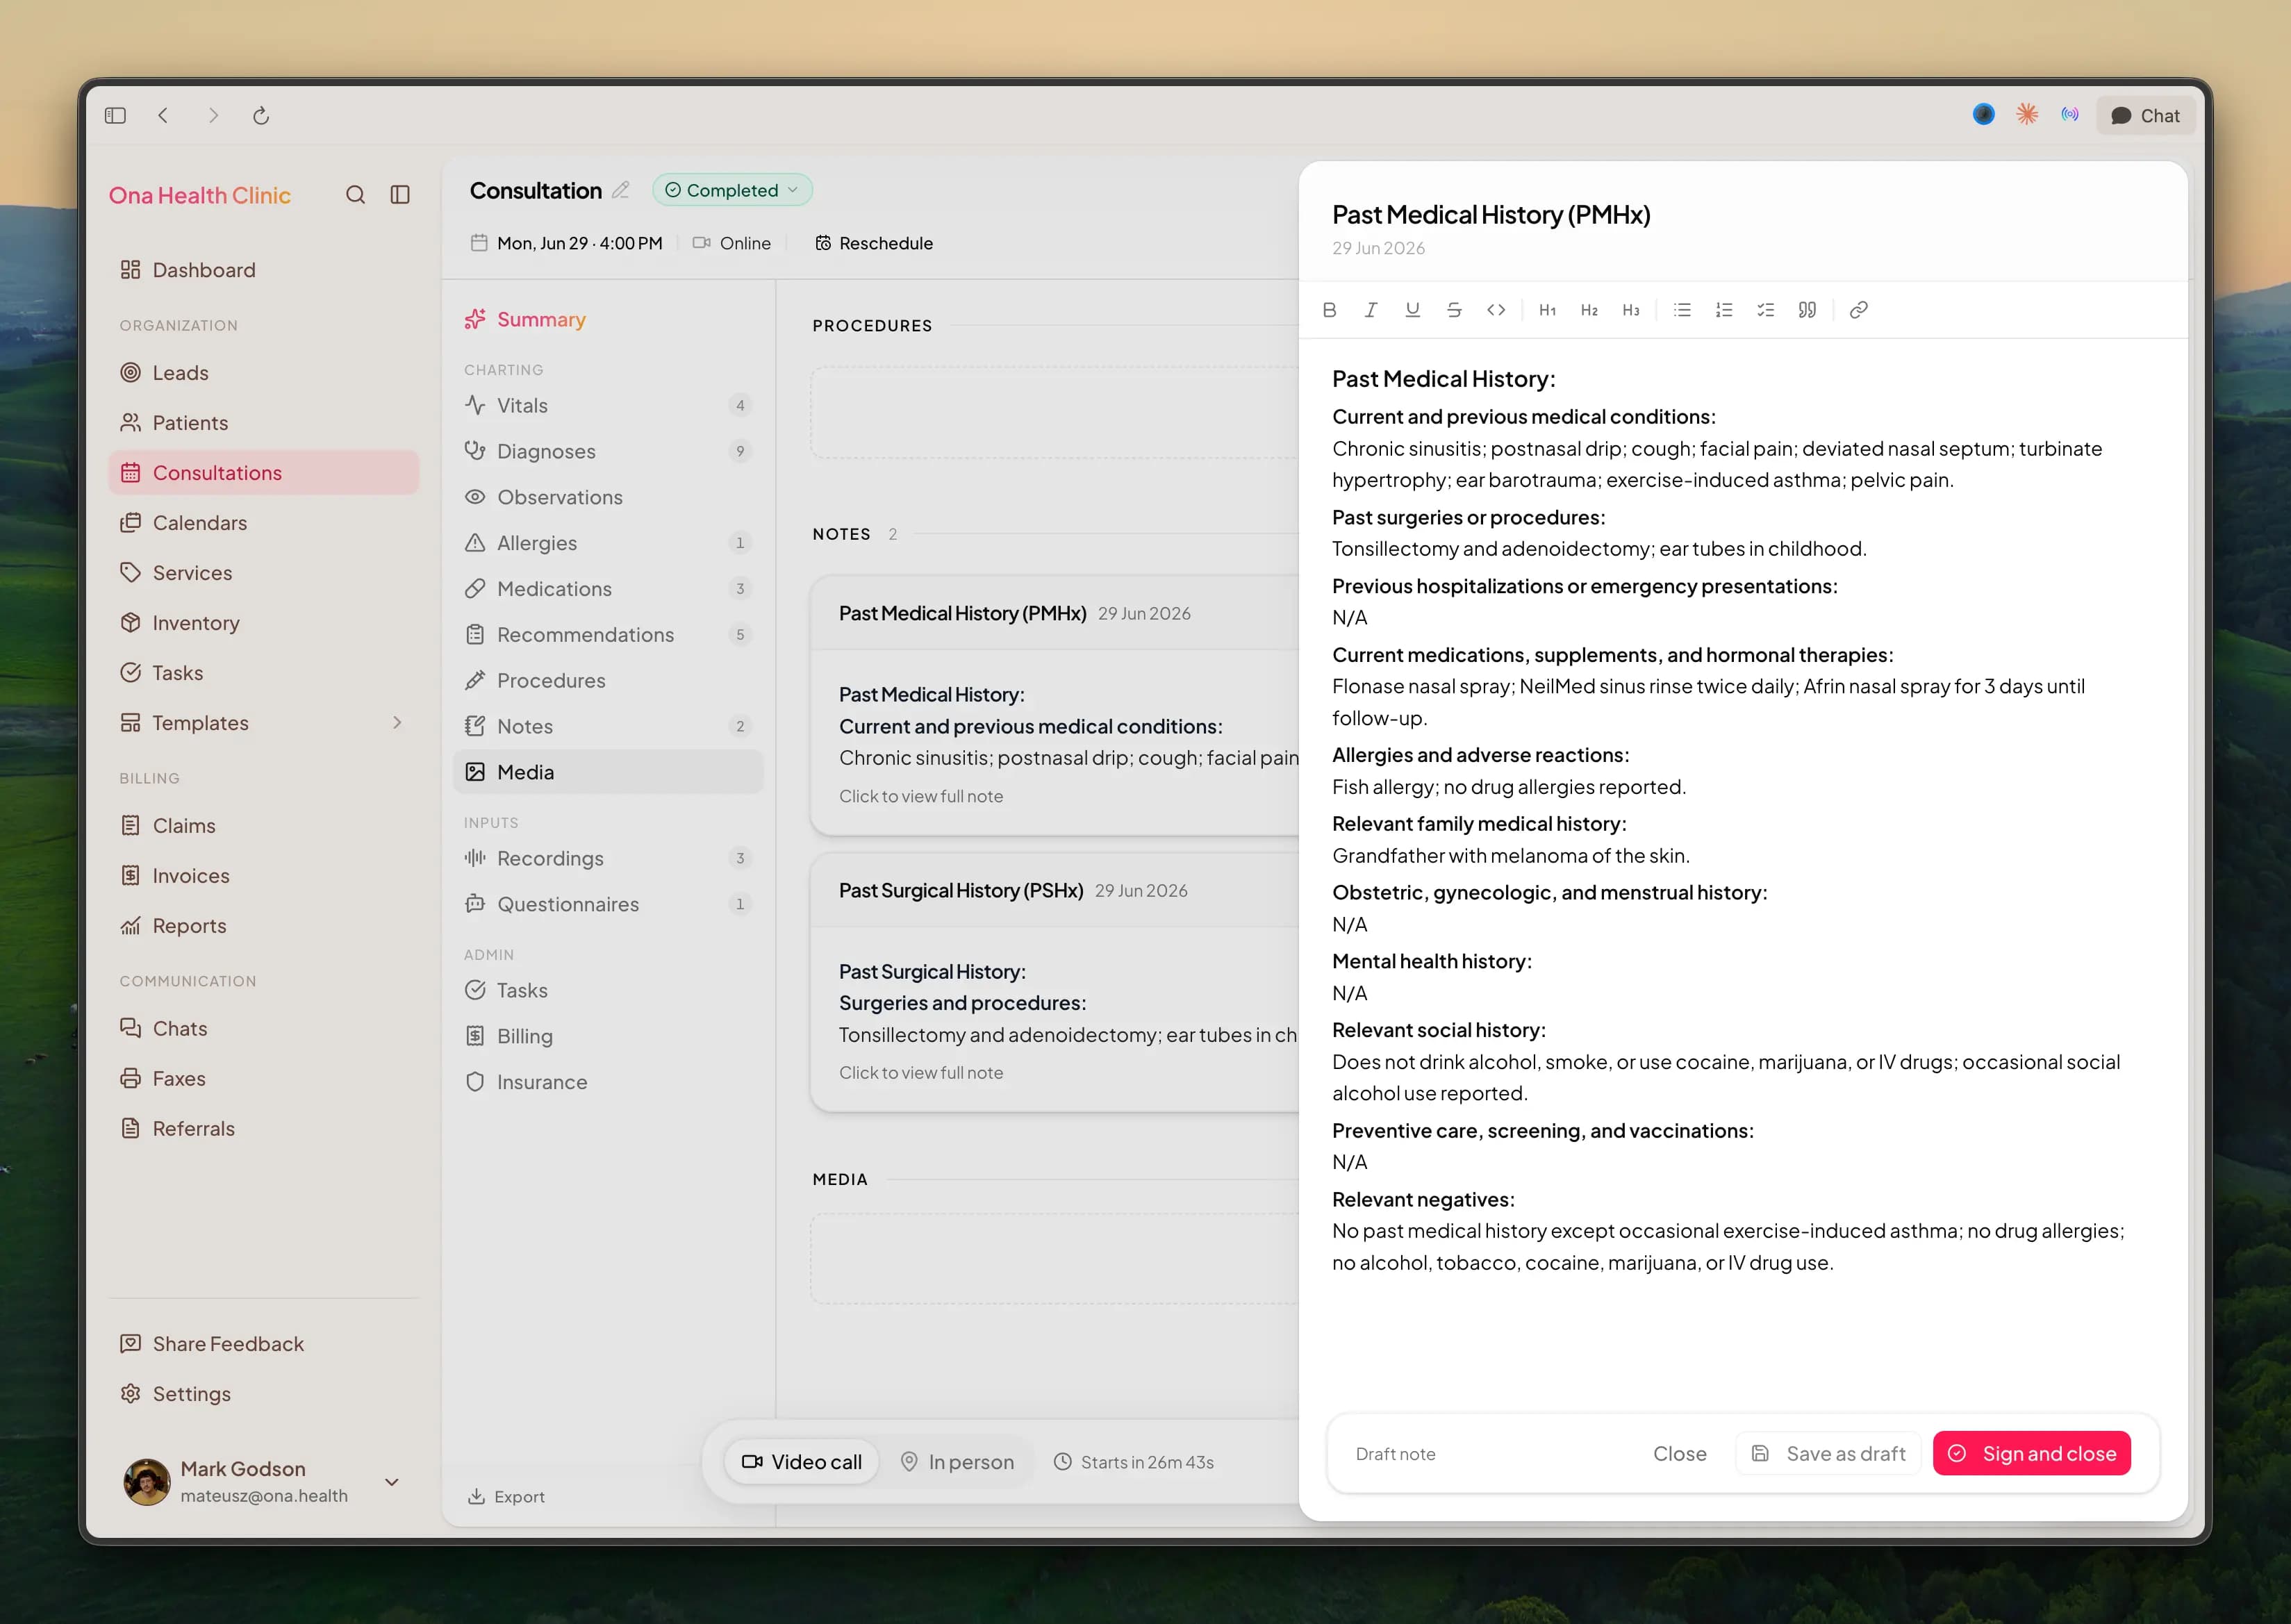Screen dimensions: 2291x1624
Task: Open the Past Surgical History note card
Action: coord(1055,981)
